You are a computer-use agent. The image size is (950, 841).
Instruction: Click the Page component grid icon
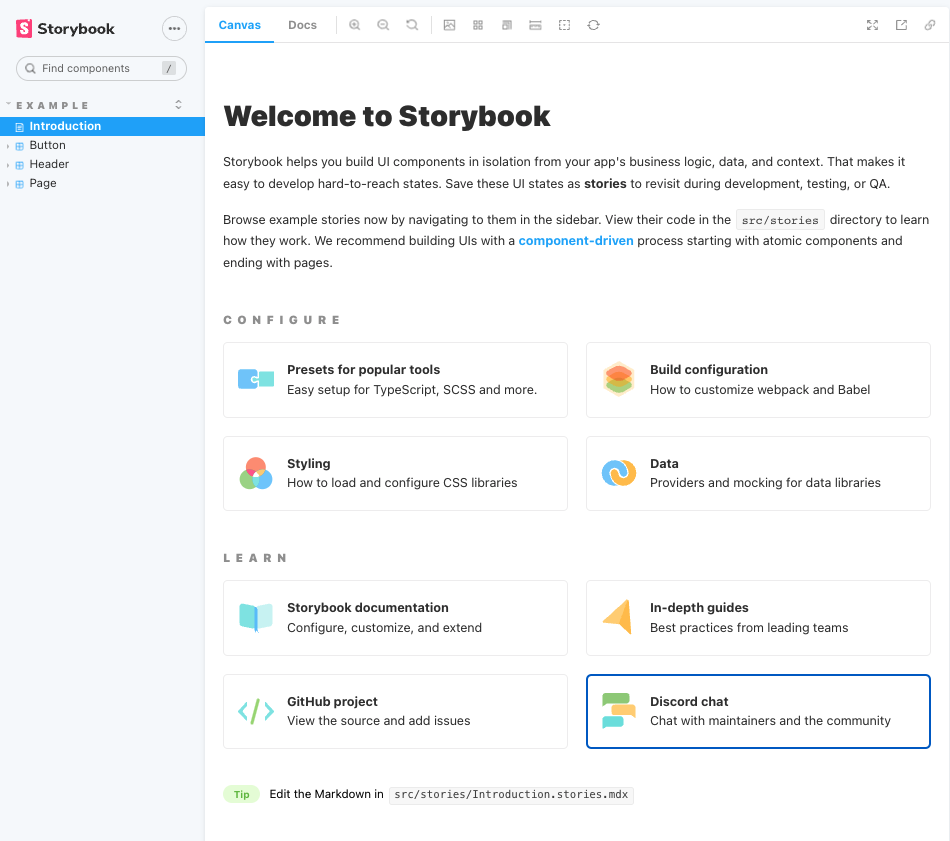(x=19, y=184)
